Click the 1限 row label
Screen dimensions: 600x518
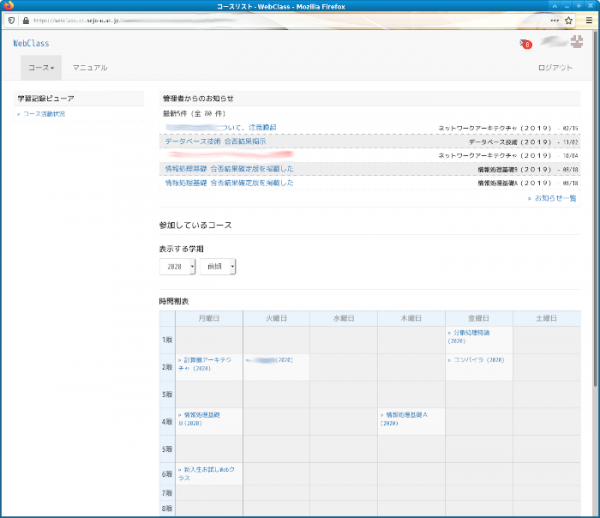[x=167, y=340]
